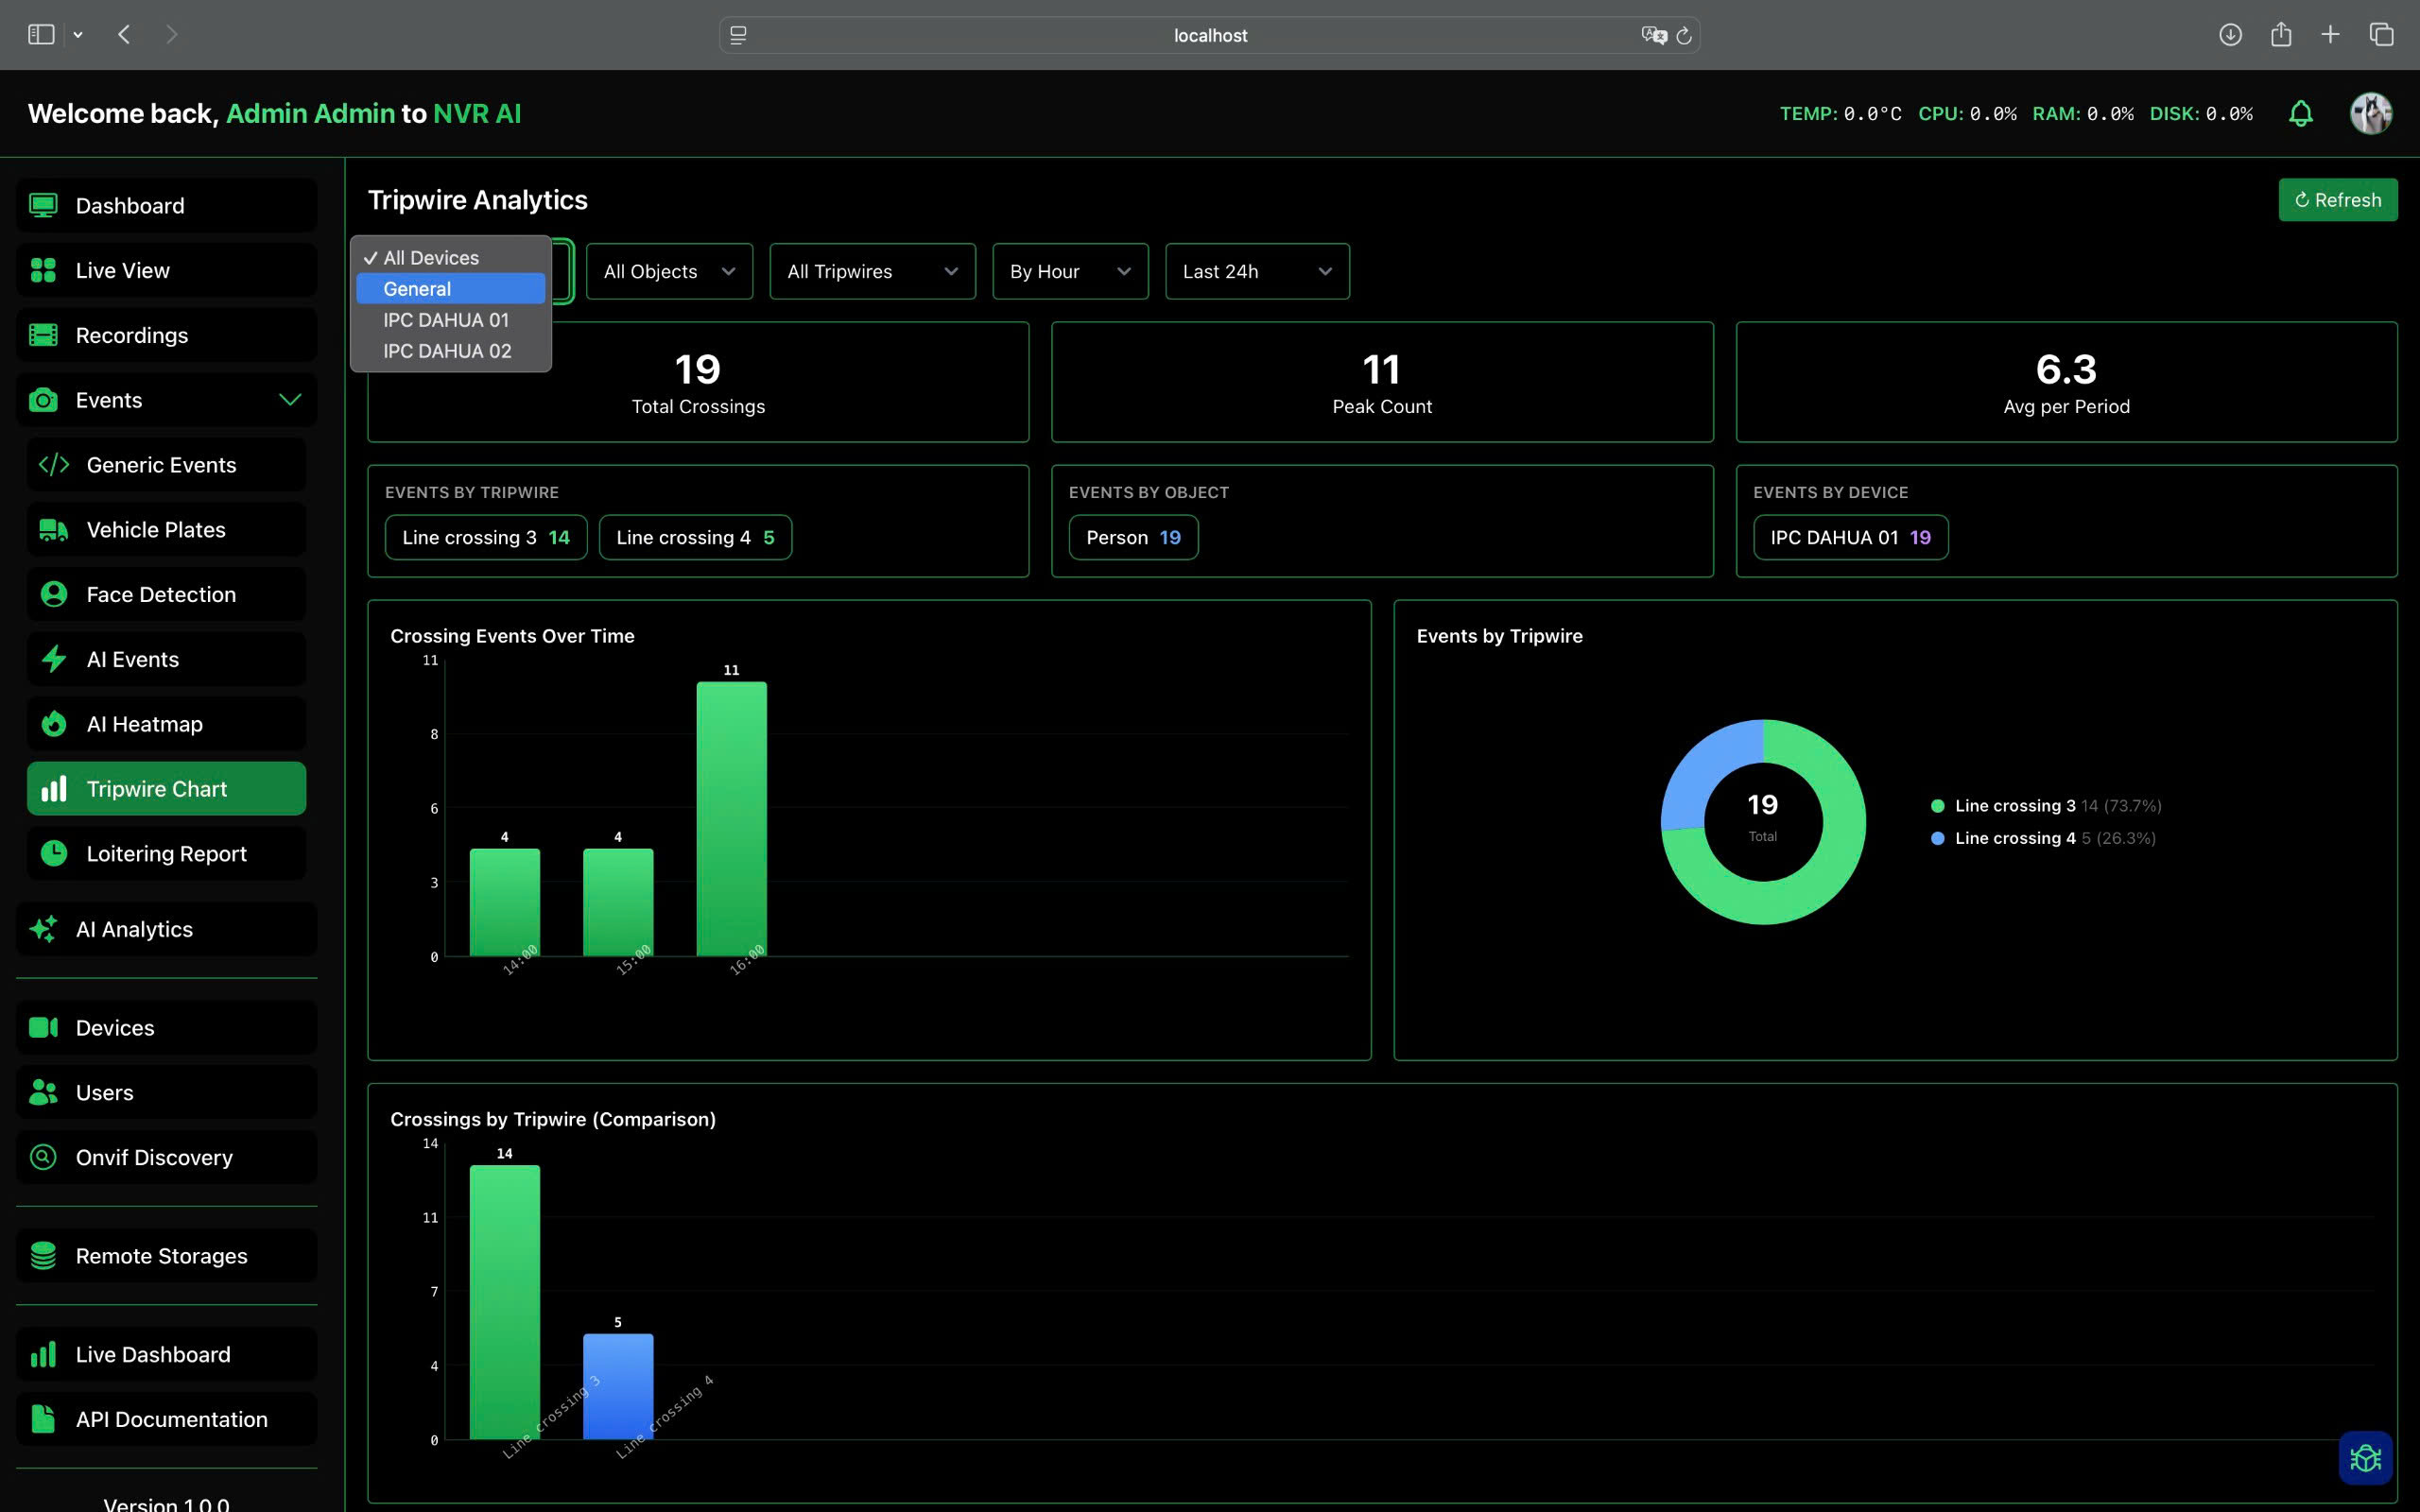Open the All Objects dropdown
Image resolution: width=2420 pixels, height=1512 pixels.
pyautogui.click(x=668, y=271)
